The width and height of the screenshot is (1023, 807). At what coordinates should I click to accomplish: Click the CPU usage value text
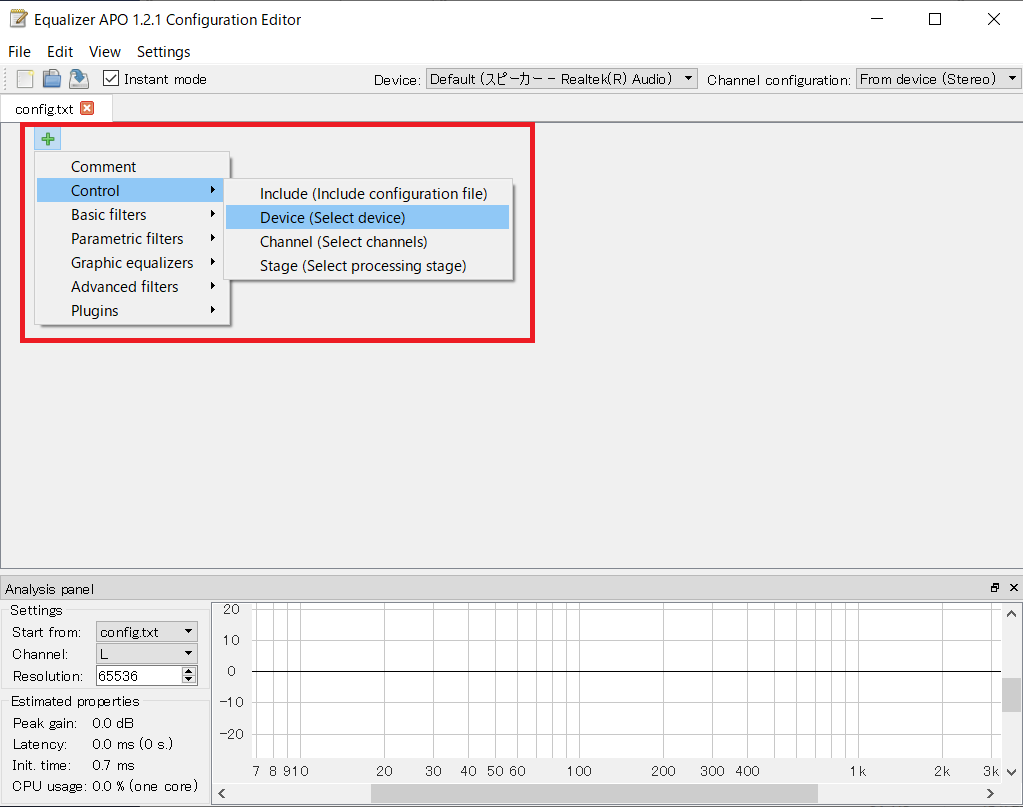point(145,786)
